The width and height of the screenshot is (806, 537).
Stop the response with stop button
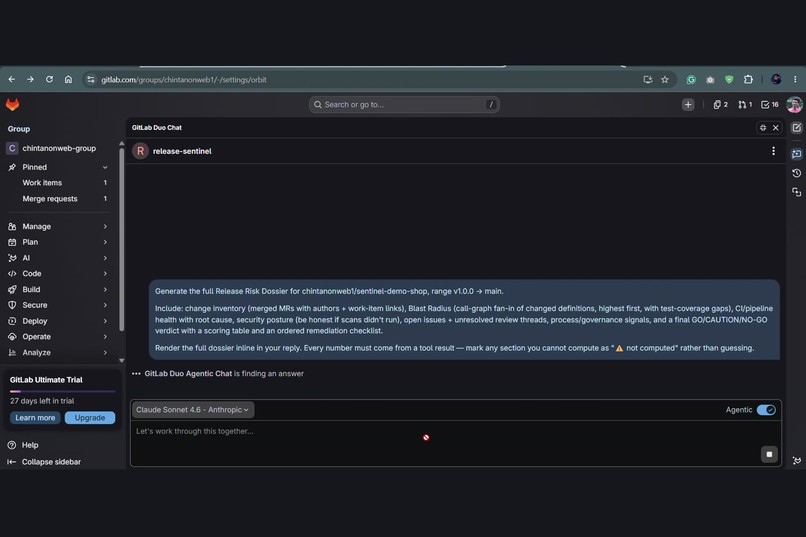[x=769, y=454]
